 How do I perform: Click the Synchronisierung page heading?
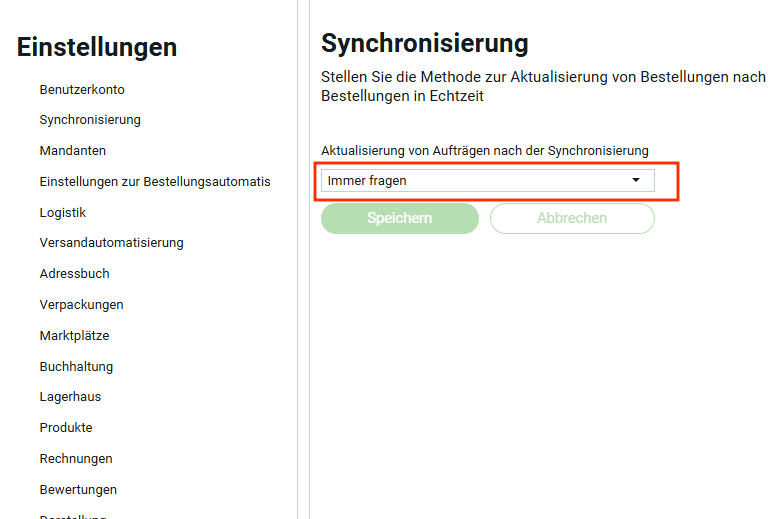coord(424,44)
